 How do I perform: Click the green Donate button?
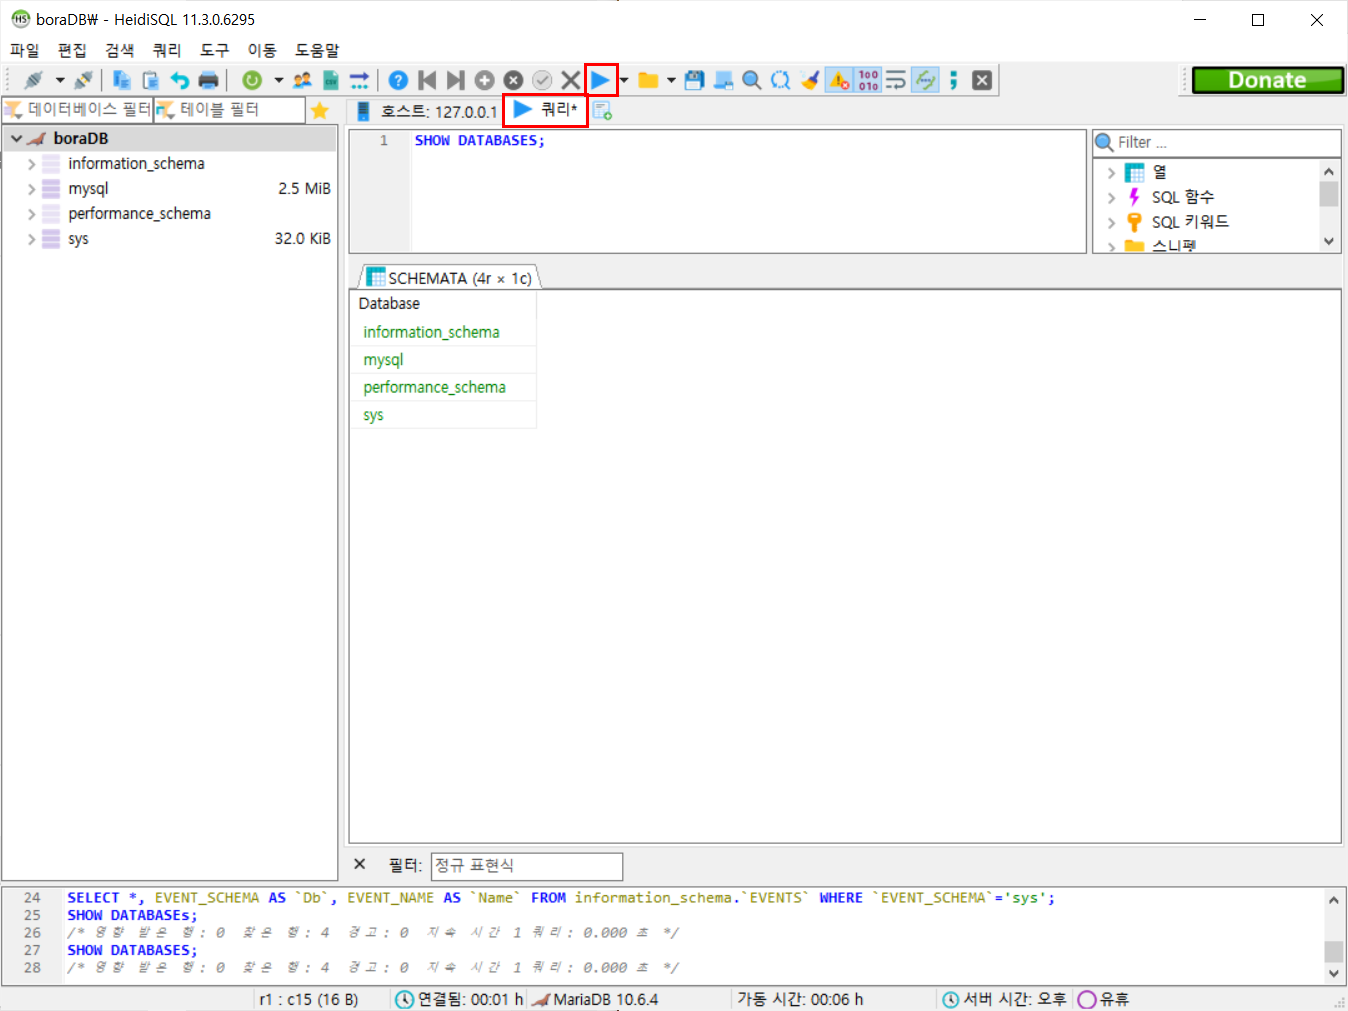tap(1267, 80)
